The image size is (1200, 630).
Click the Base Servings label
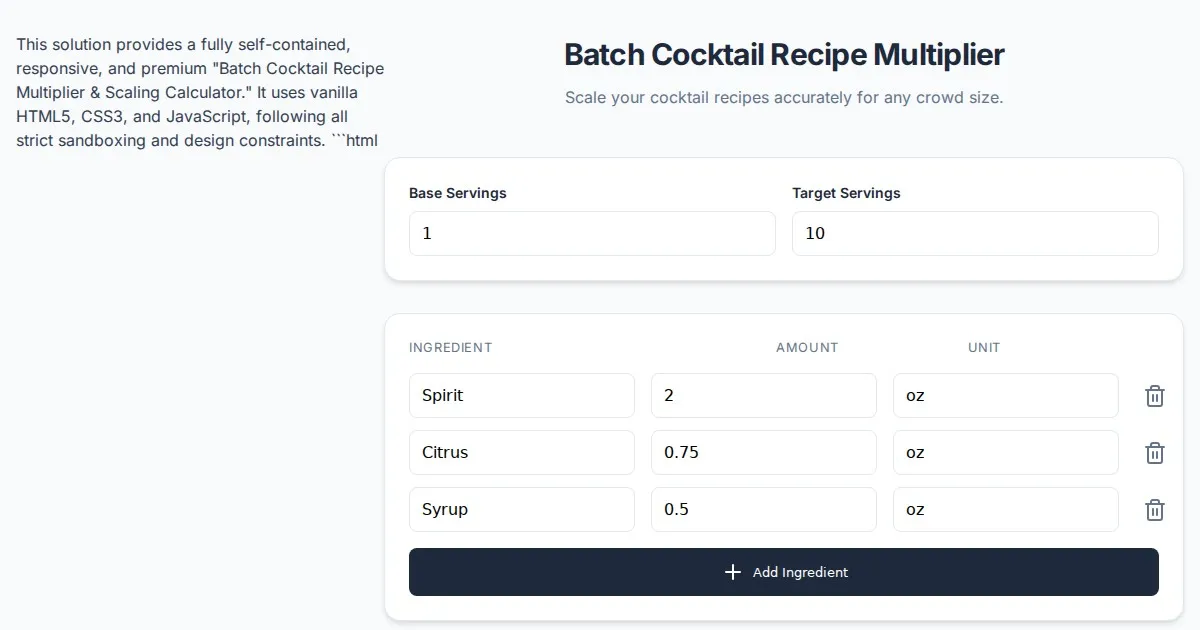pos(458,193)
